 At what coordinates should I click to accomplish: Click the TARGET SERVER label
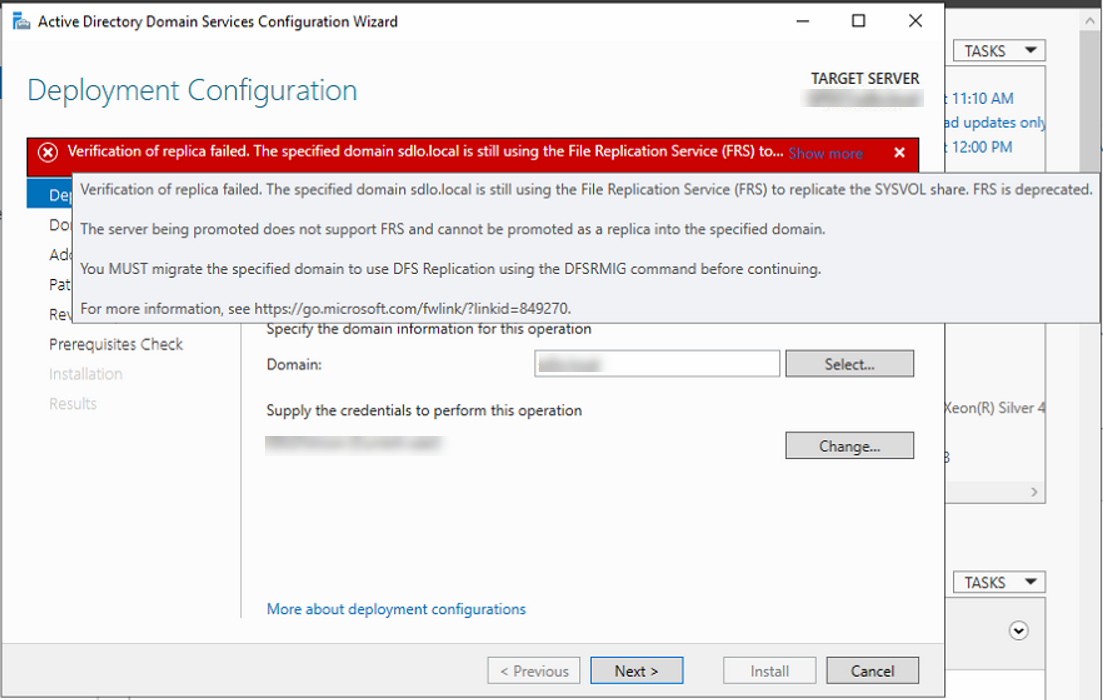click(865, 78)
